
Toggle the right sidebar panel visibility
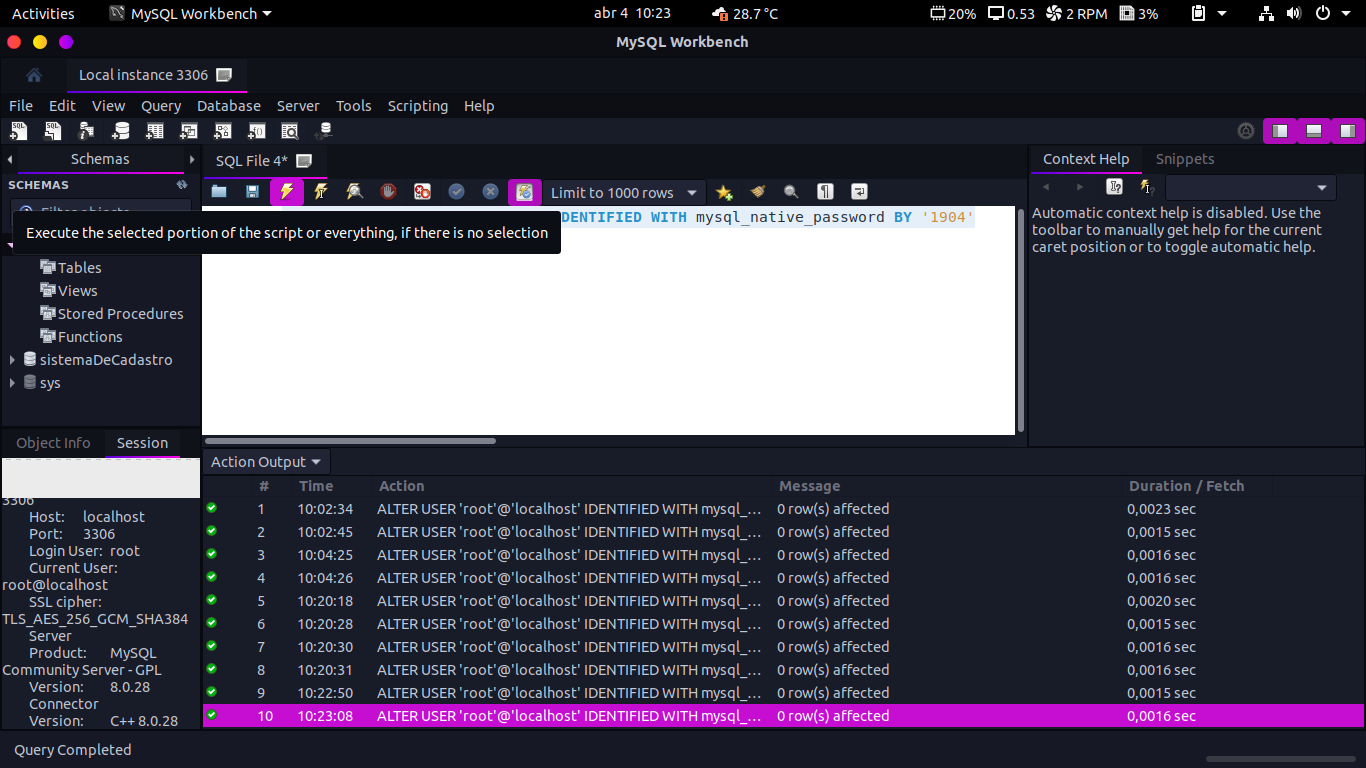tap(1348, 131)
